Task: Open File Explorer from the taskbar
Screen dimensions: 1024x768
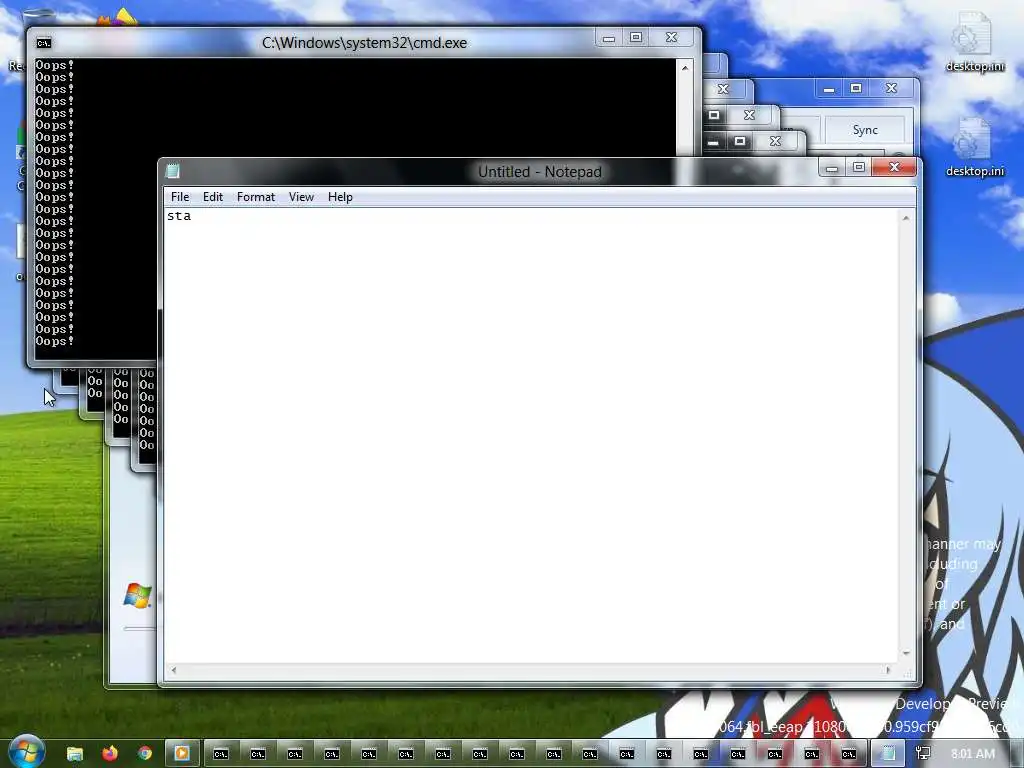Action: 75,754
